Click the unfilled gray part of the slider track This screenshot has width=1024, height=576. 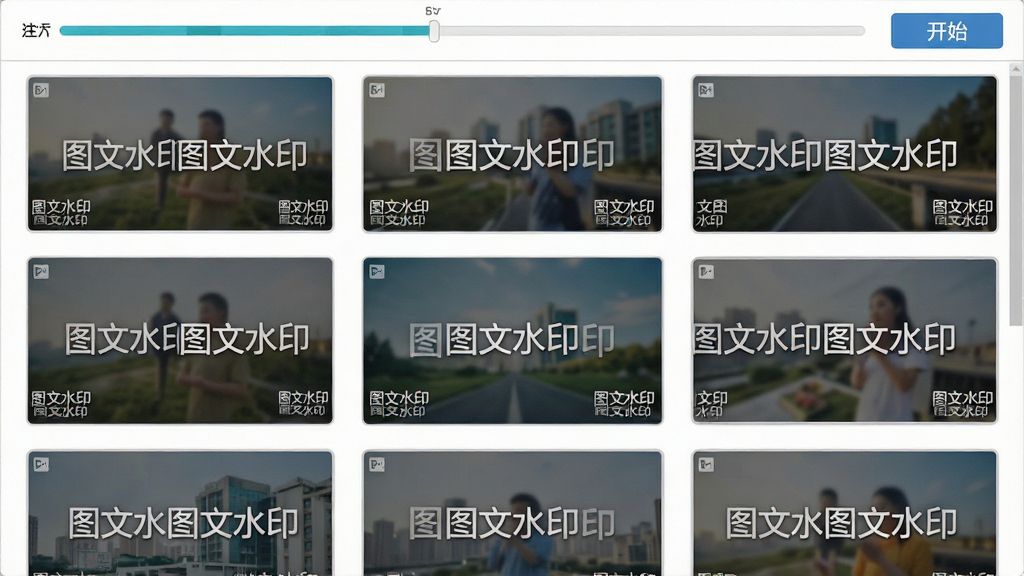652,31
